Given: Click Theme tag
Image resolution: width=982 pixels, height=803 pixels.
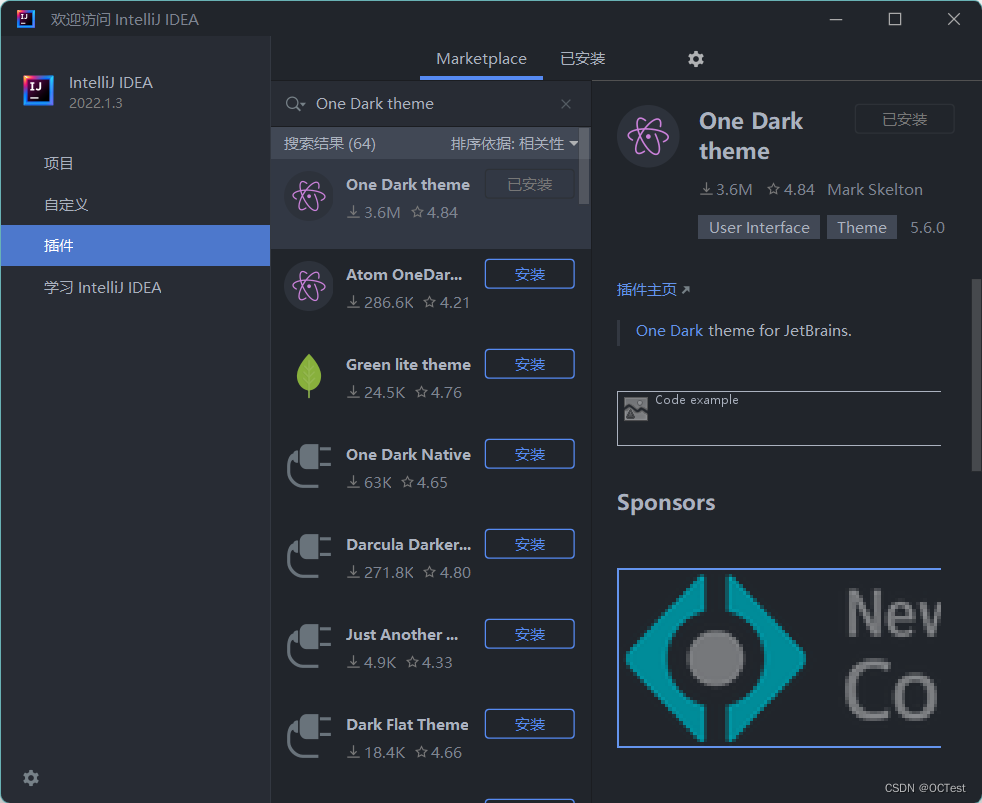Looking at the screenshot, I should point(862,227).
